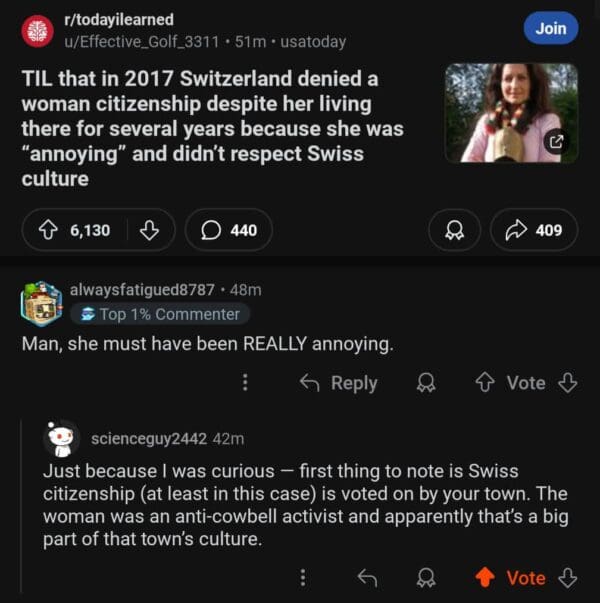Award scienceguy2442's comment
The height and width of the screenshot is (603, 600).
[x=427, y=577]
